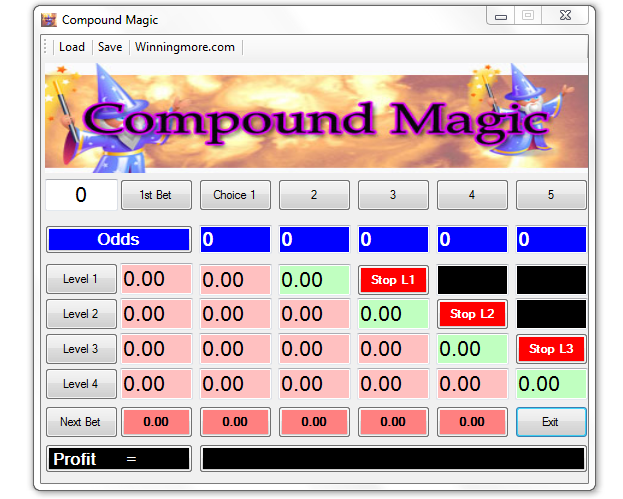This screenshot has height=499, width=623.
Task: Click Level 1 value under 1st Bet
Action: coord(157,279)
